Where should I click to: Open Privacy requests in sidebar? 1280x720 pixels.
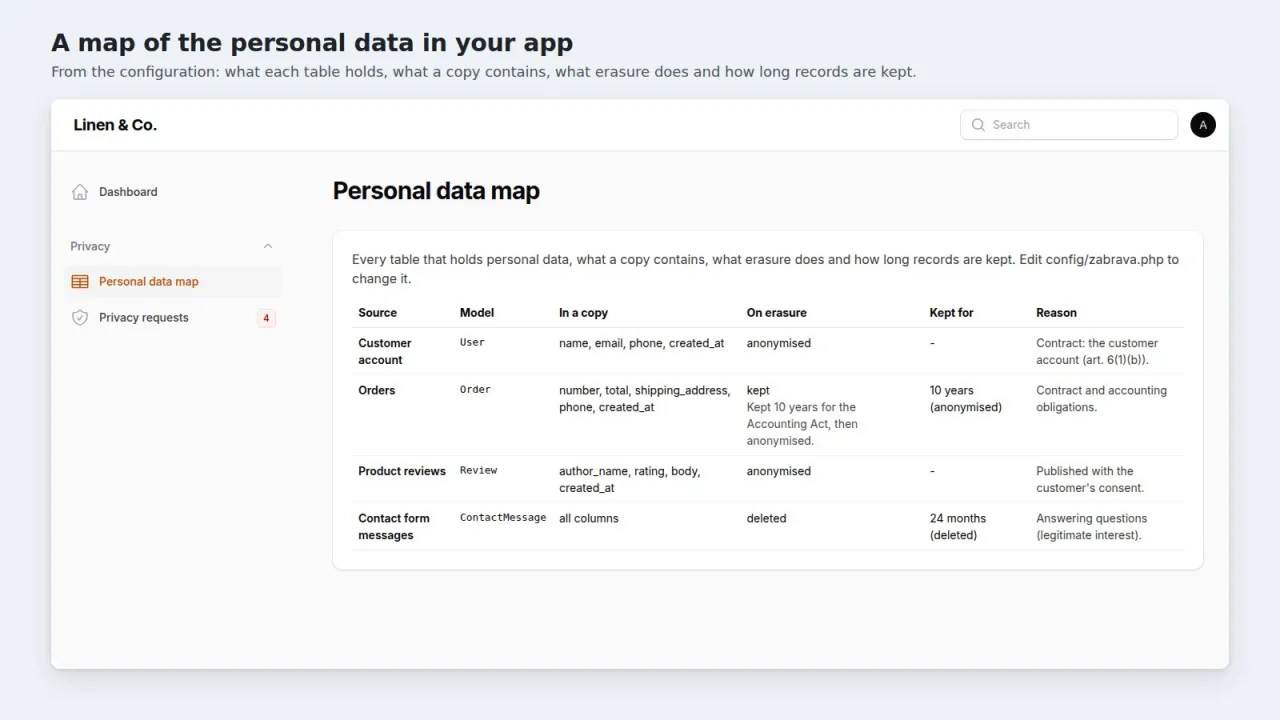click(173, 318)
